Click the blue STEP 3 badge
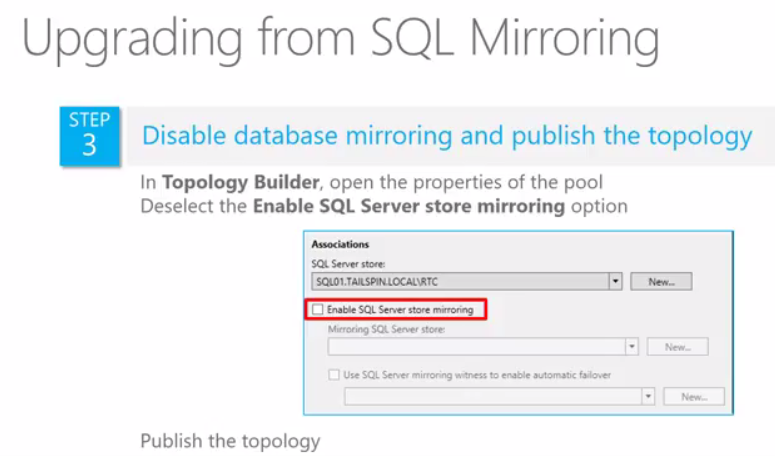The height and width of the screenshot is (456, 775). (x=89, y=135)
